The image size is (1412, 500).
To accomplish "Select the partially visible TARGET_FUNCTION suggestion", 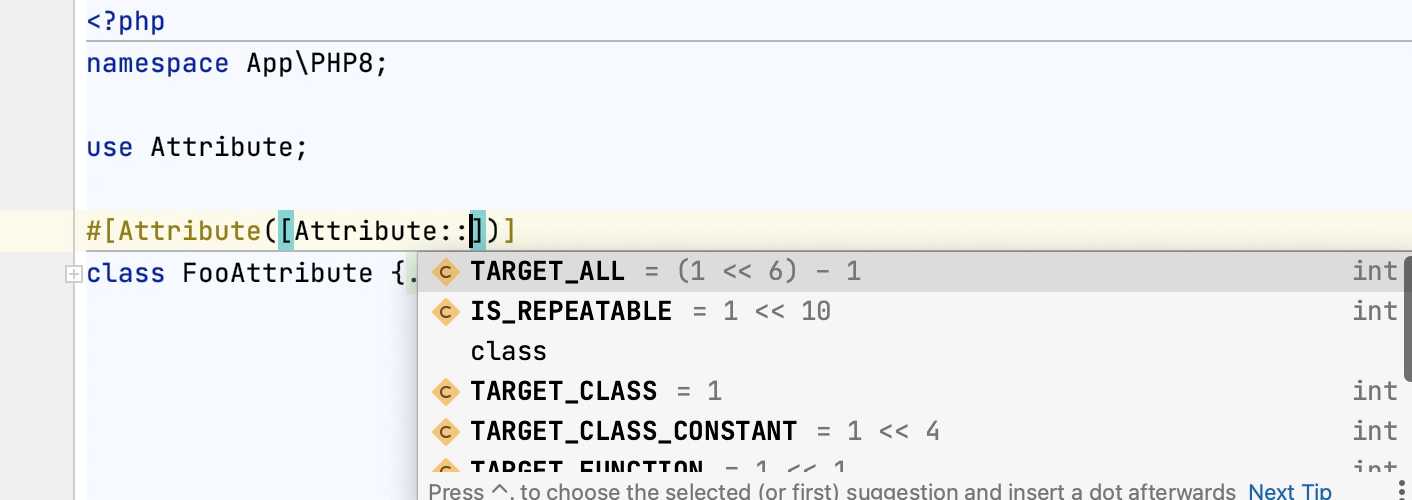I will pyautogui.click(x=586, y=468).
